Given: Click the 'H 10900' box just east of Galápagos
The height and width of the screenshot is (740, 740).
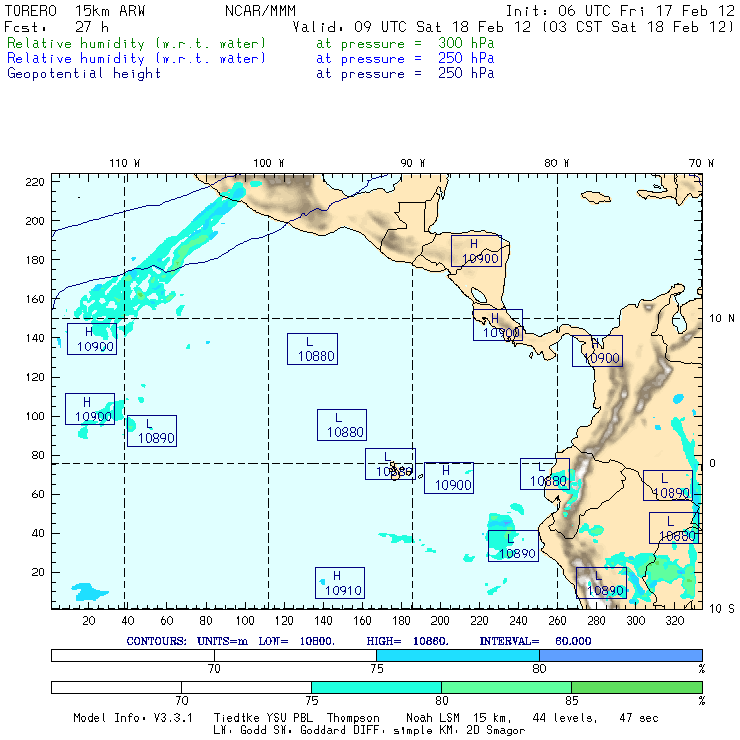Looking at the screenshot, I should pos(449,478).
